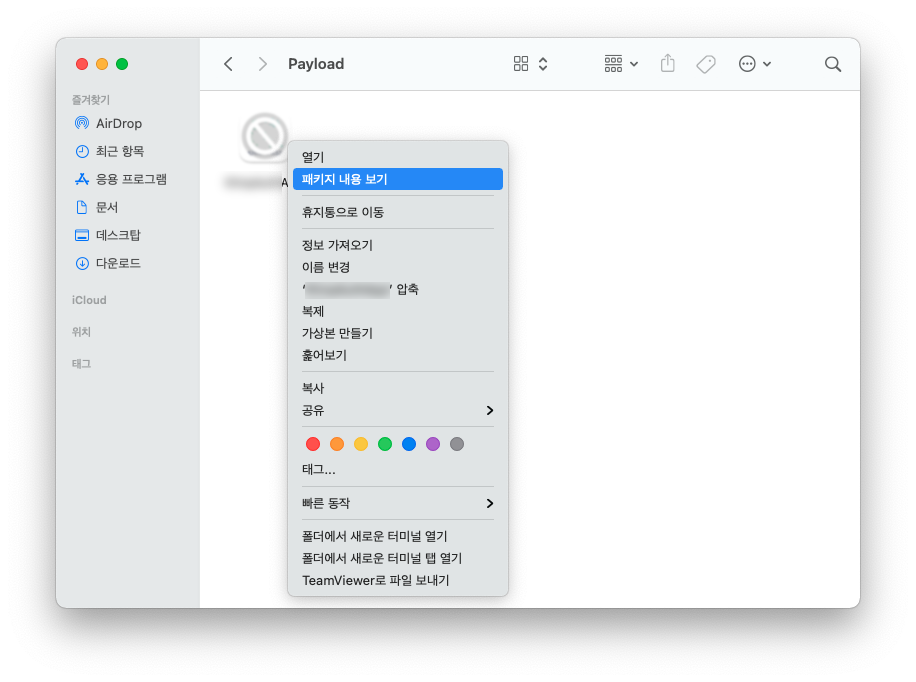Image resolution: width=916 pixels, height=682 pixels.
Task: Apply the green tag color
Action: click(x=385, y=444)
